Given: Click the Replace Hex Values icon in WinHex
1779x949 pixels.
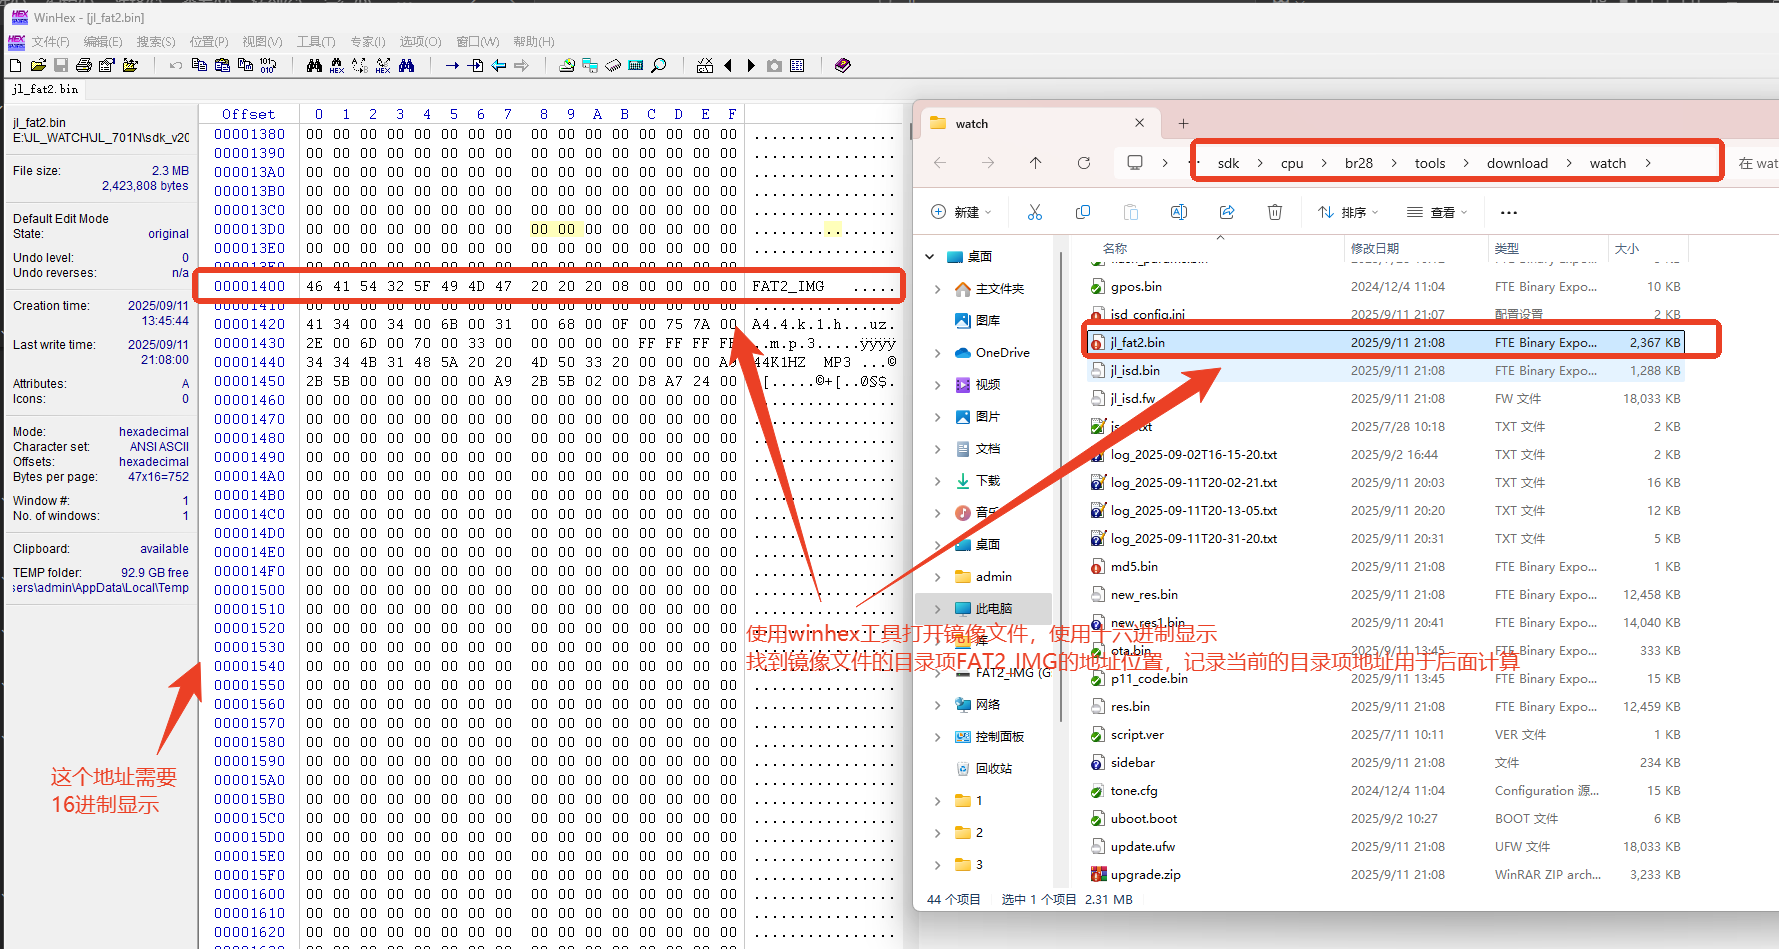Looking at the screenshot, I should click(x=383, y=65).
